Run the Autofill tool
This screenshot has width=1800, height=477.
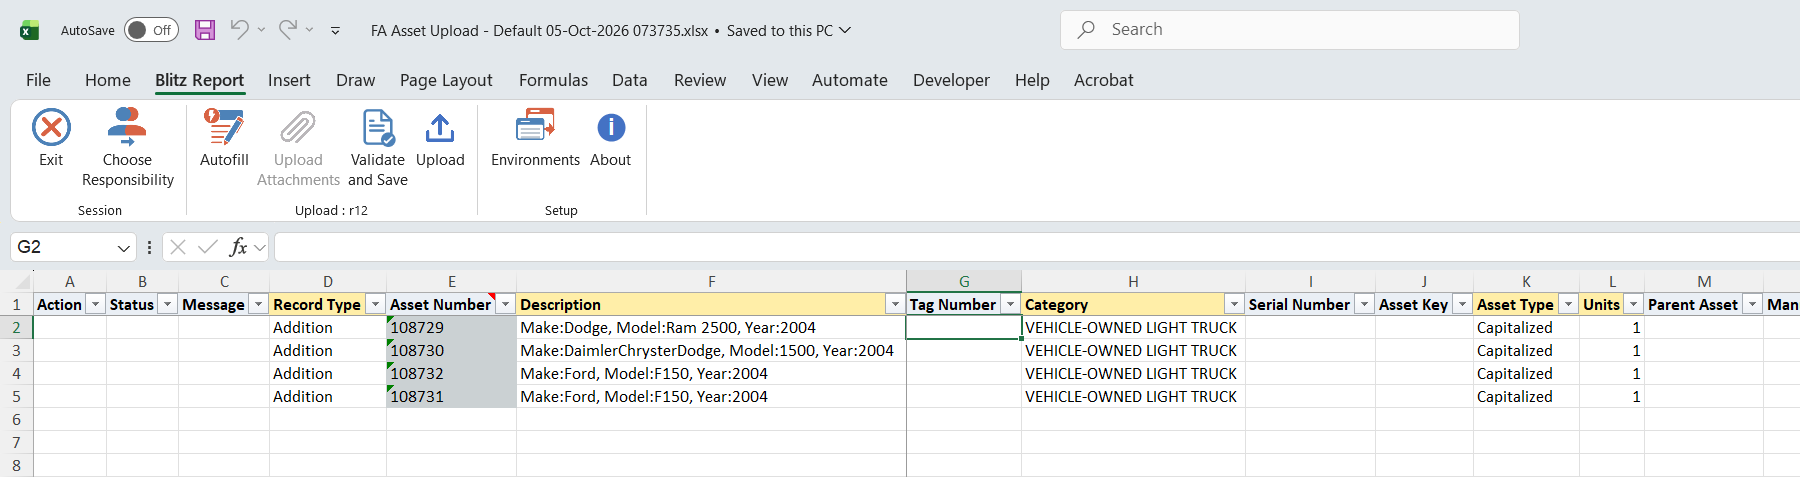tap(224, 138)
